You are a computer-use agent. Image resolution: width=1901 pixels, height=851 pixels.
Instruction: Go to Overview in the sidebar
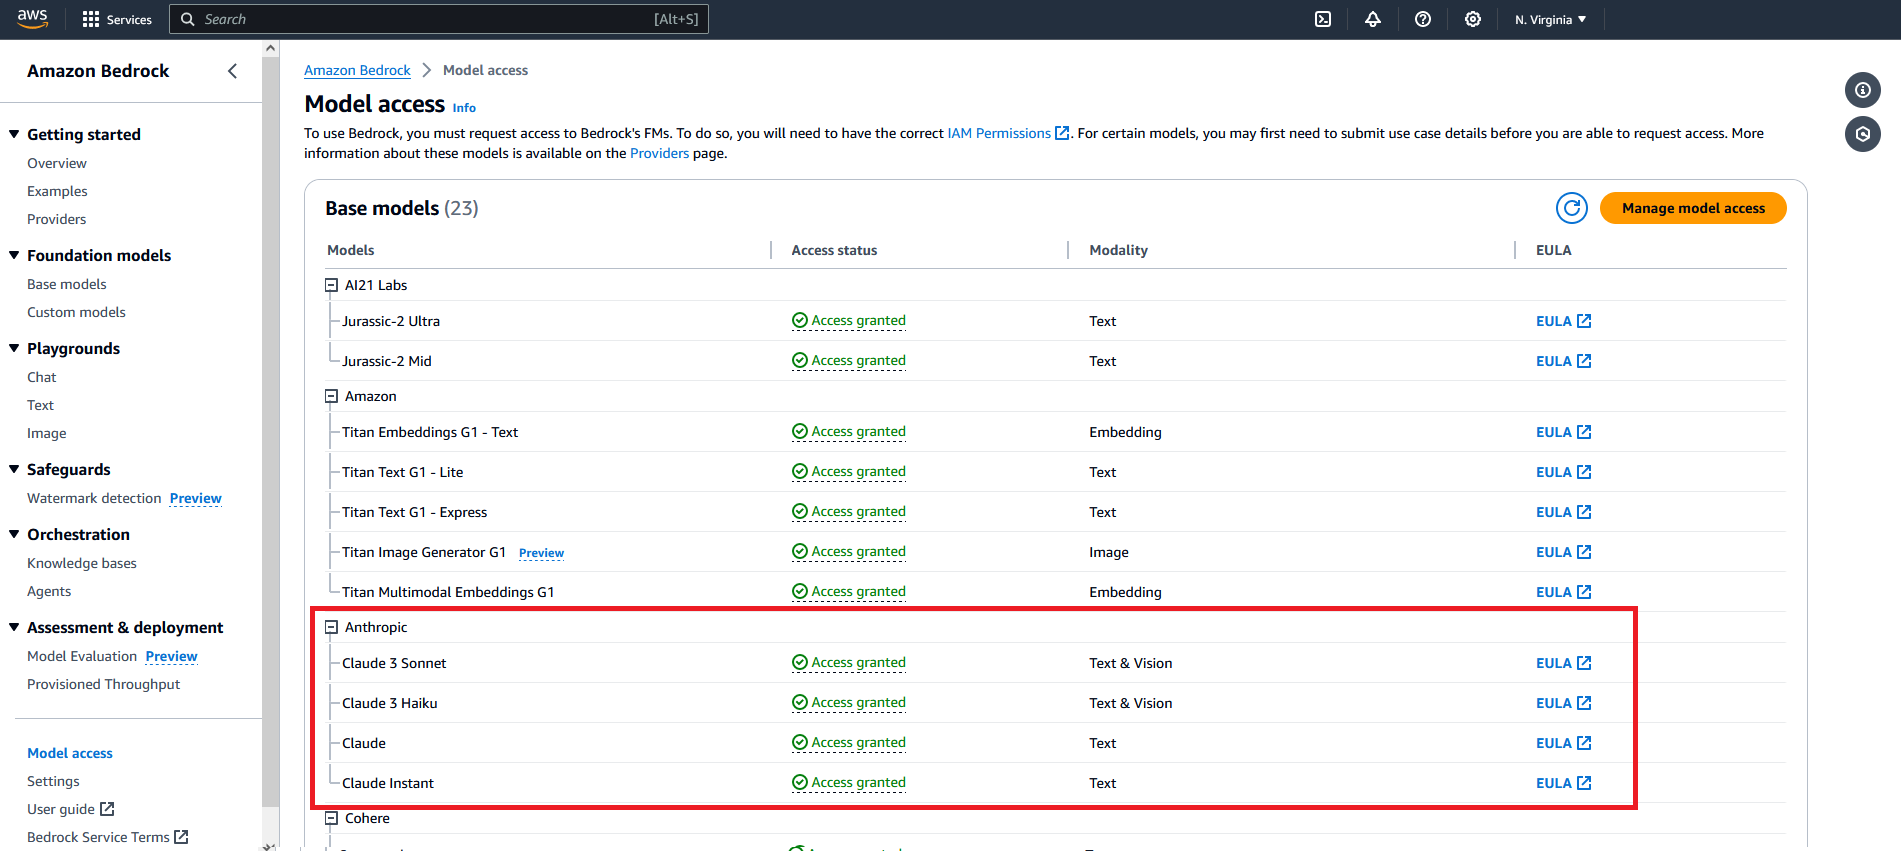pyautogui.click(x=57, y=163)
